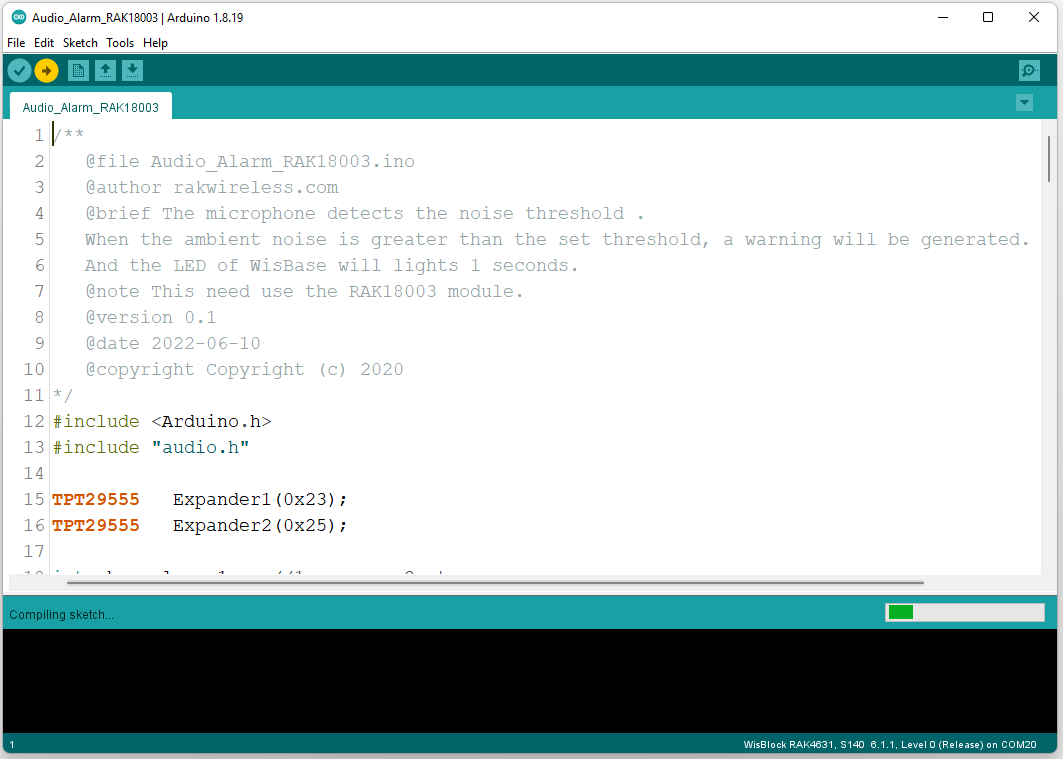Image resolution: width=1063 pixels, height=759 pixels.
Task: Click TPT29555 keyword on line 16
Action: [x=96, y=525]
